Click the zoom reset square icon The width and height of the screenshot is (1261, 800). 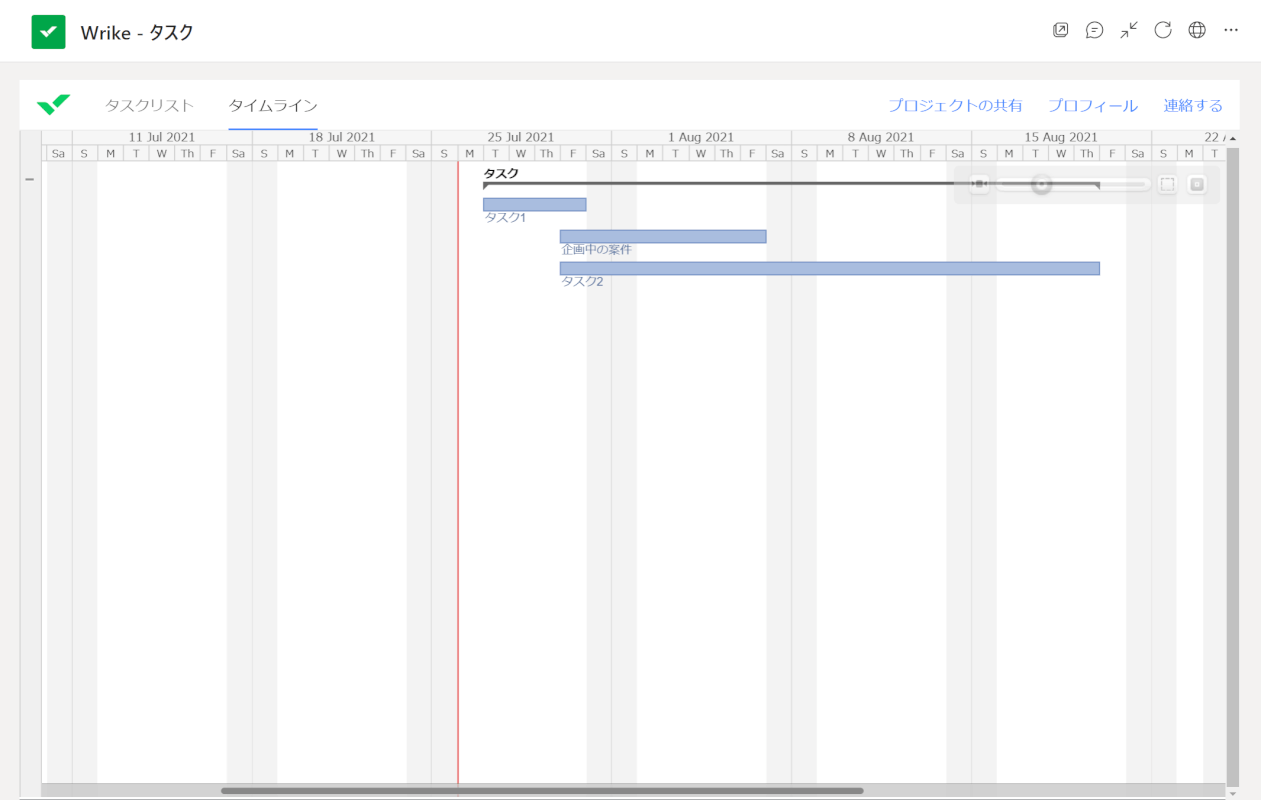1197,184
